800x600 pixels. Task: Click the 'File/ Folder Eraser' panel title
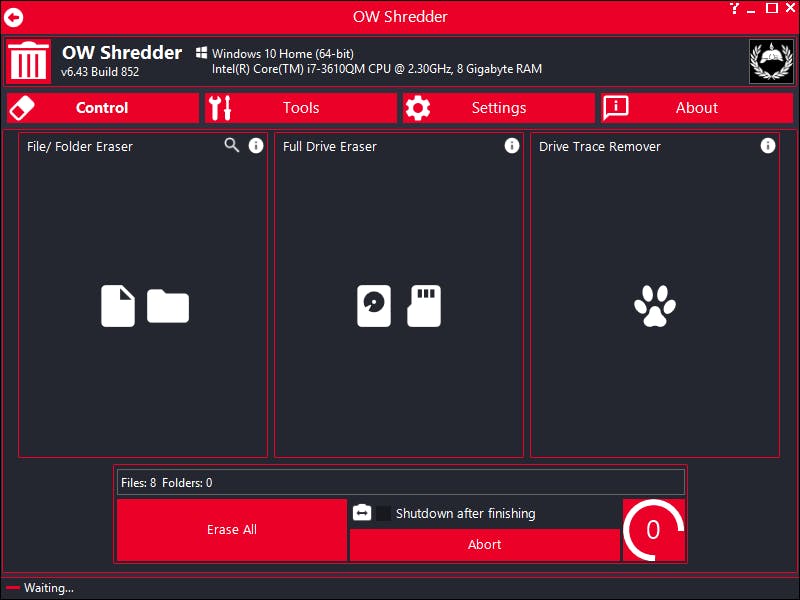pyautogui.click(x=80, y=146)
